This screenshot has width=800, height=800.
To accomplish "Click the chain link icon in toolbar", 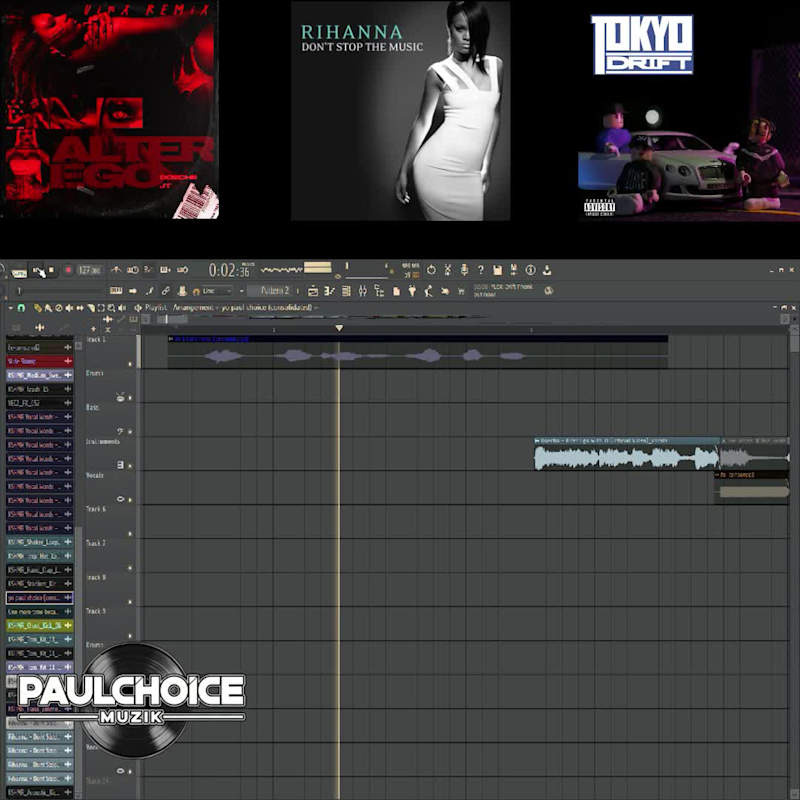I will point(166,291).
